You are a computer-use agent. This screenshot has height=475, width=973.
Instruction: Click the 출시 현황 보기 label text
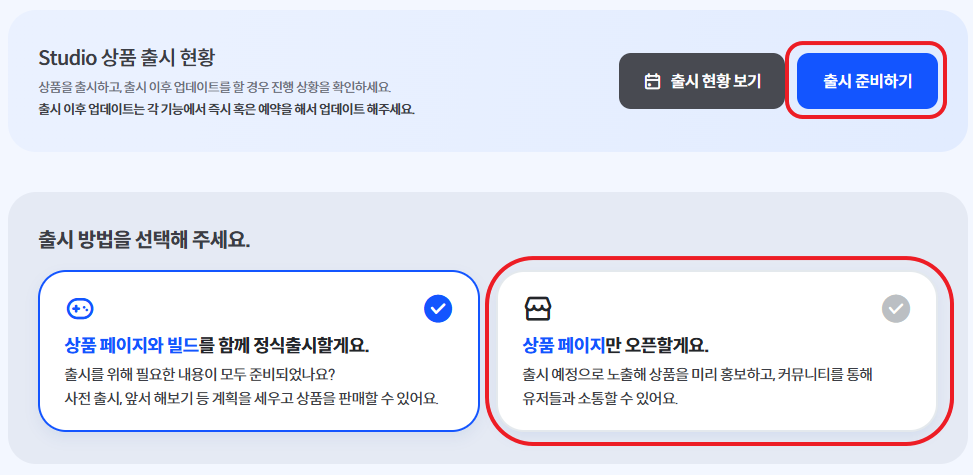click(x=715, y=81)
